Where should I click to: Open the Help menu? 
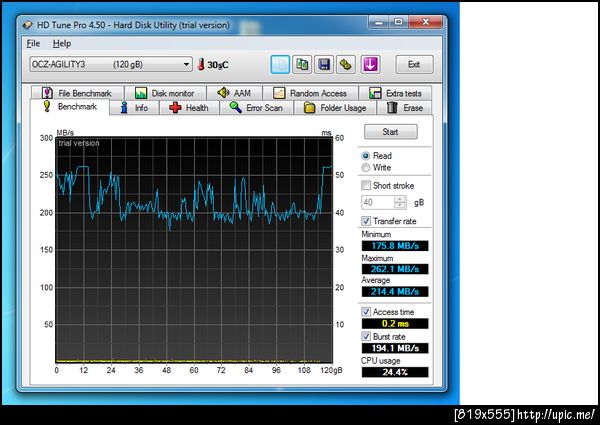(62, 44)
